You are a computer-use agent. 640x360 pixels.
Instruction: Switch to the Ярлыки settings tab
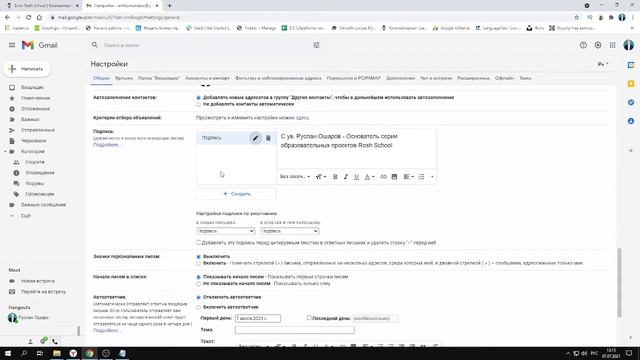coord(124,78)
